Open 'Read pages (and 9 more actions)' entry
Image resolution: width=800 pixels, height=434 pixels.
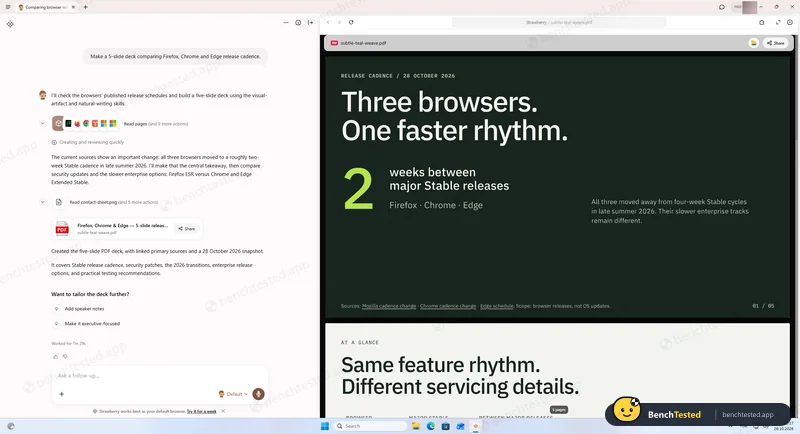pyautogui.click(x=156, y=123)
